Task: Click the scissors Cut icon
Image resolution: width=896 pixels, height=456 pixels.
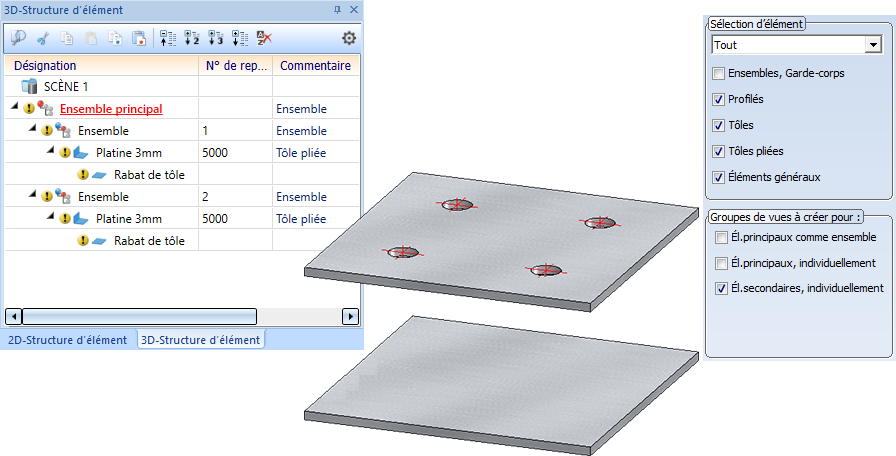Action: tap(43, 38)
